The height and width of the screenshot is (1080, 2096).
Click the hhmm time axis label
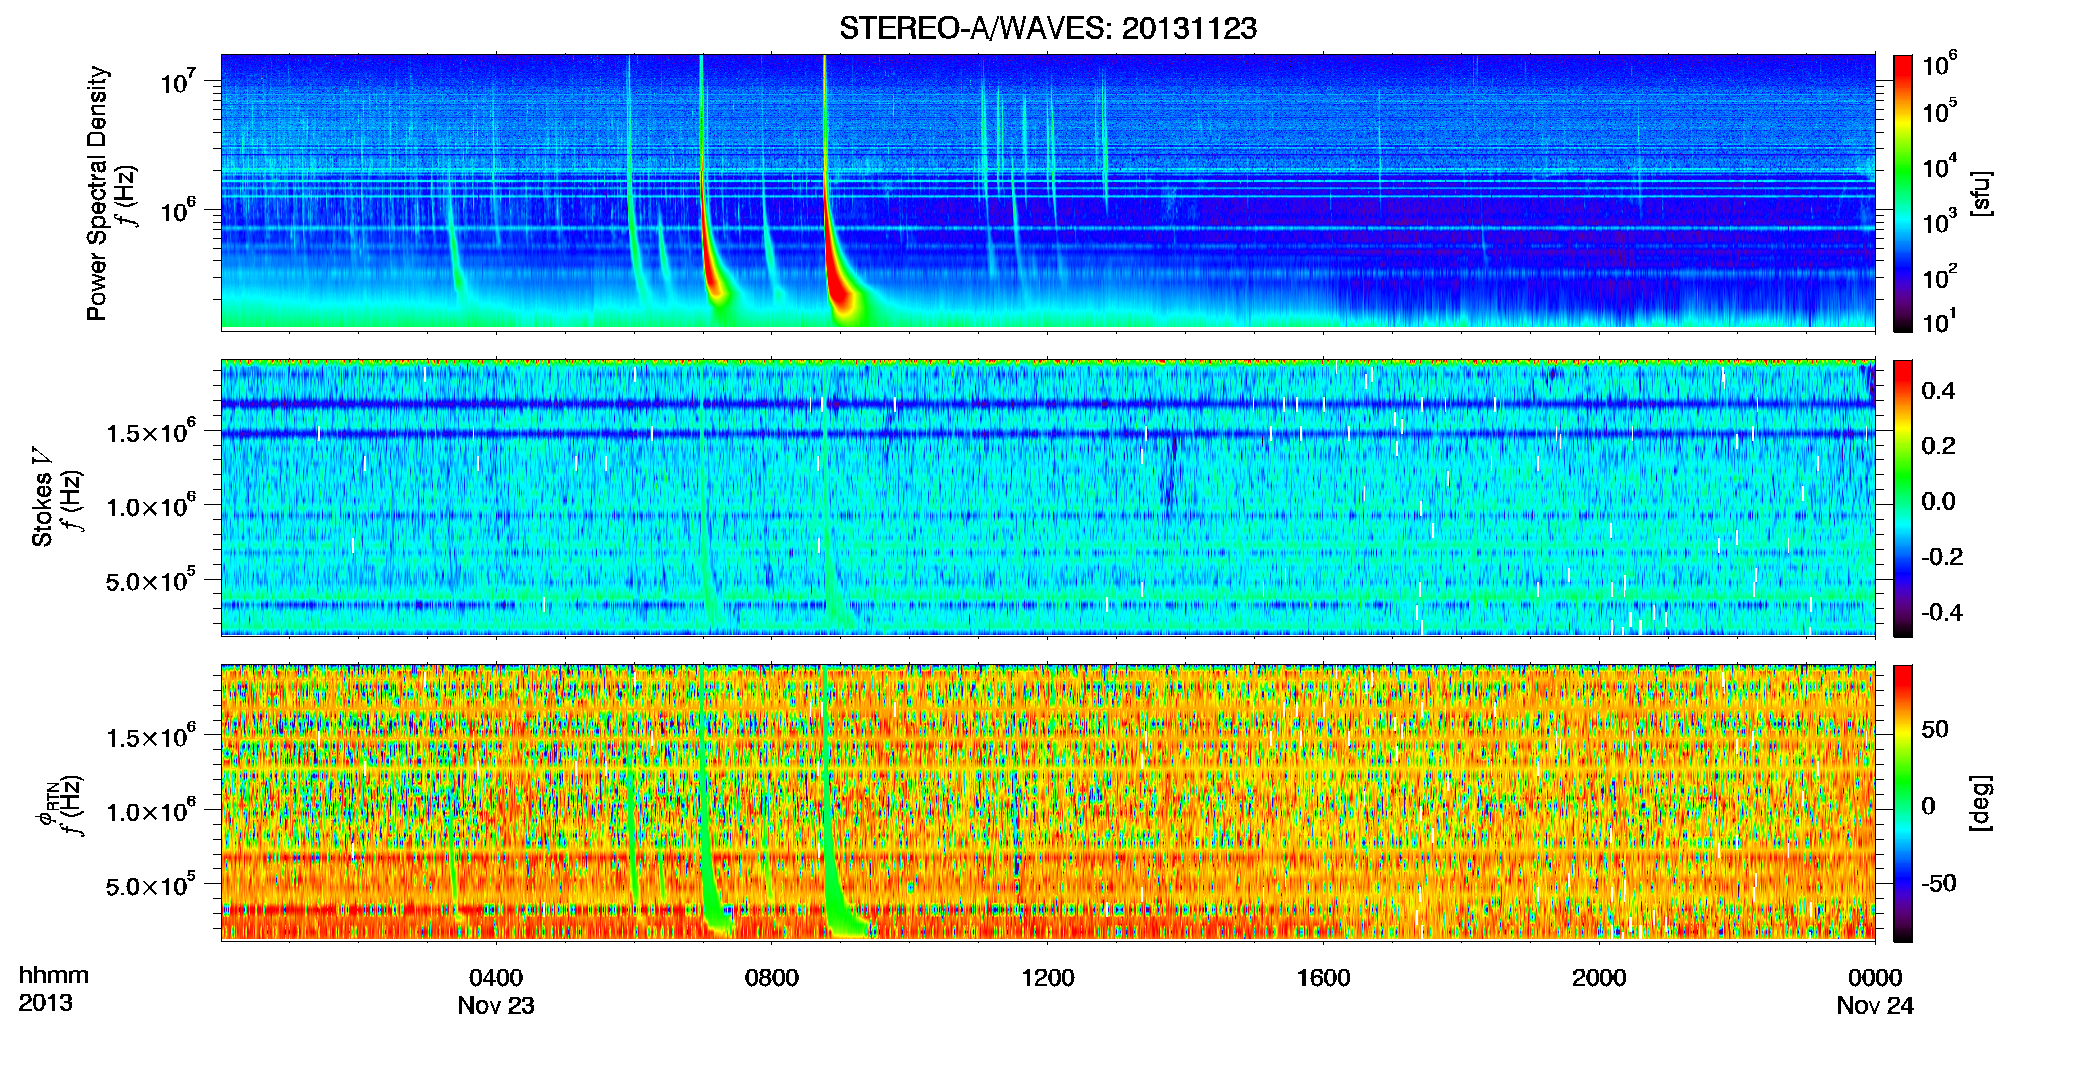54,976
